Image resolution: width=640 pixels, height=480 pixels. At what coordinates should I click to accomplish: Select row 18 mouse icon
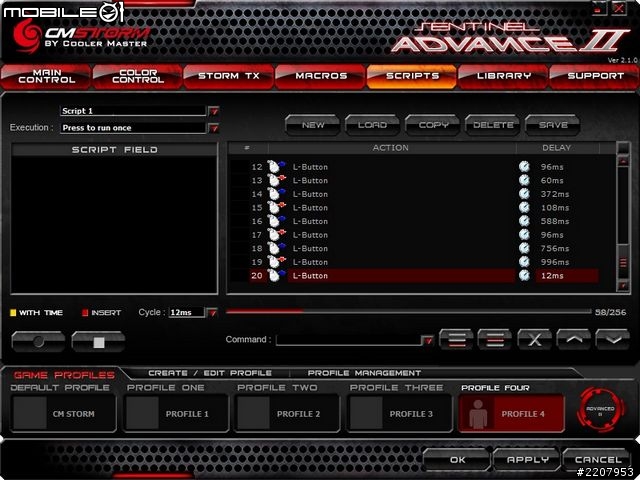point(276,248)
